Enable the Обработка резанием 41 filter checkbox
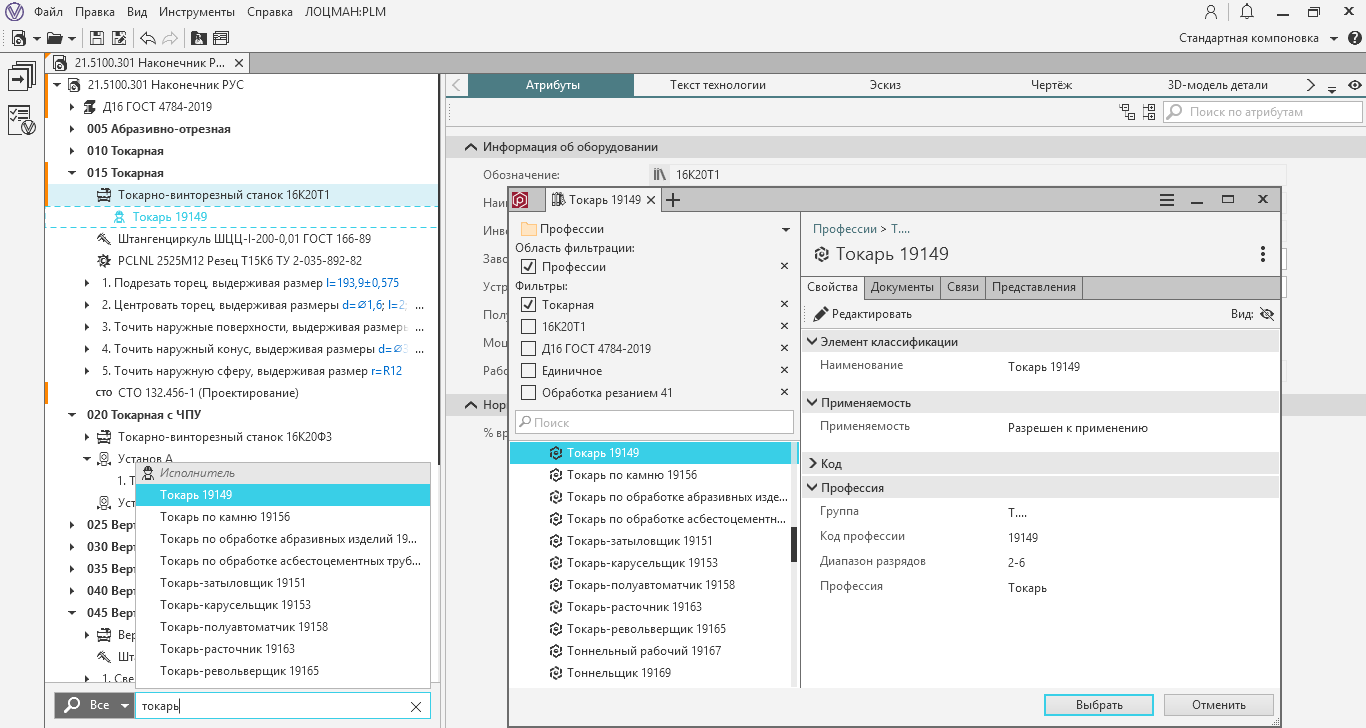Viewport: 1366px width, 728px height. [x=529, y=393]
